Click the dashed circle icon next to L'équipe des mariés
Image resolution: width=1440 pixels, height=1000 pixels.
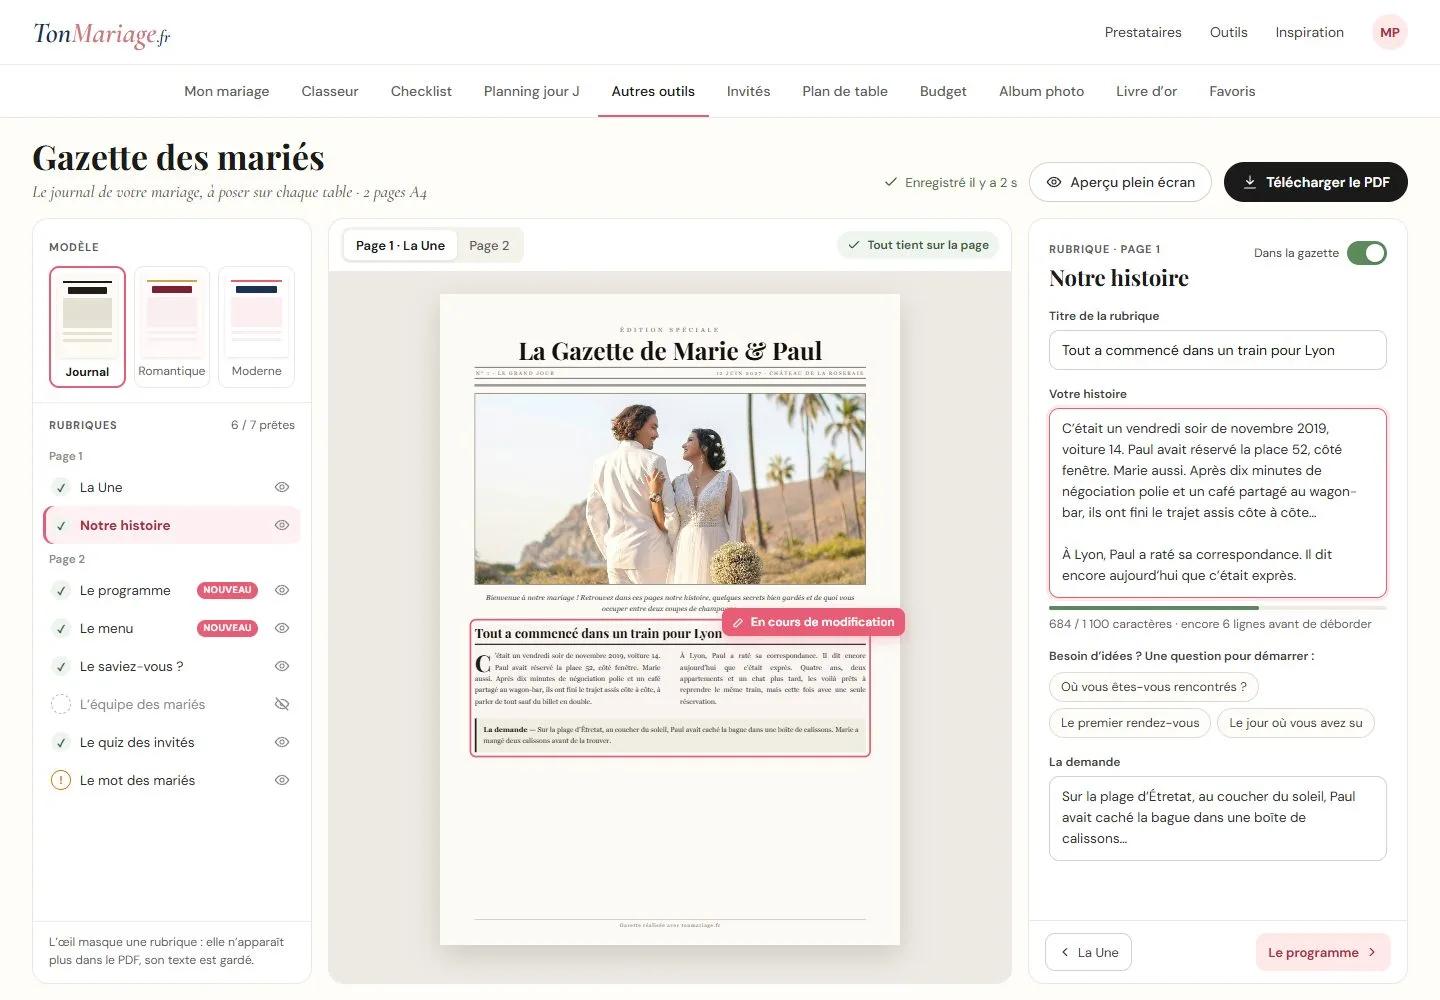click(x=61, y=704)
